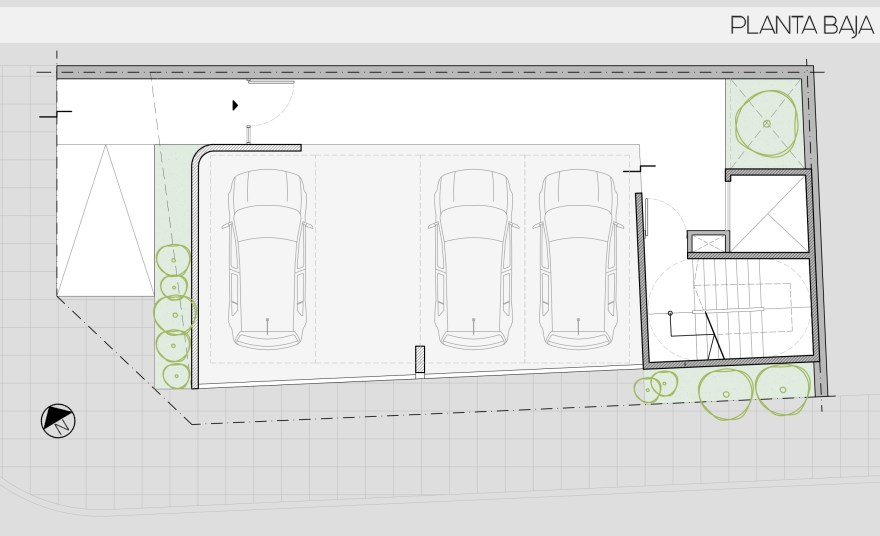Screen dimensions: 880x536
Task: Click the PLANTA BAJA title text
Action: [802, 25]
